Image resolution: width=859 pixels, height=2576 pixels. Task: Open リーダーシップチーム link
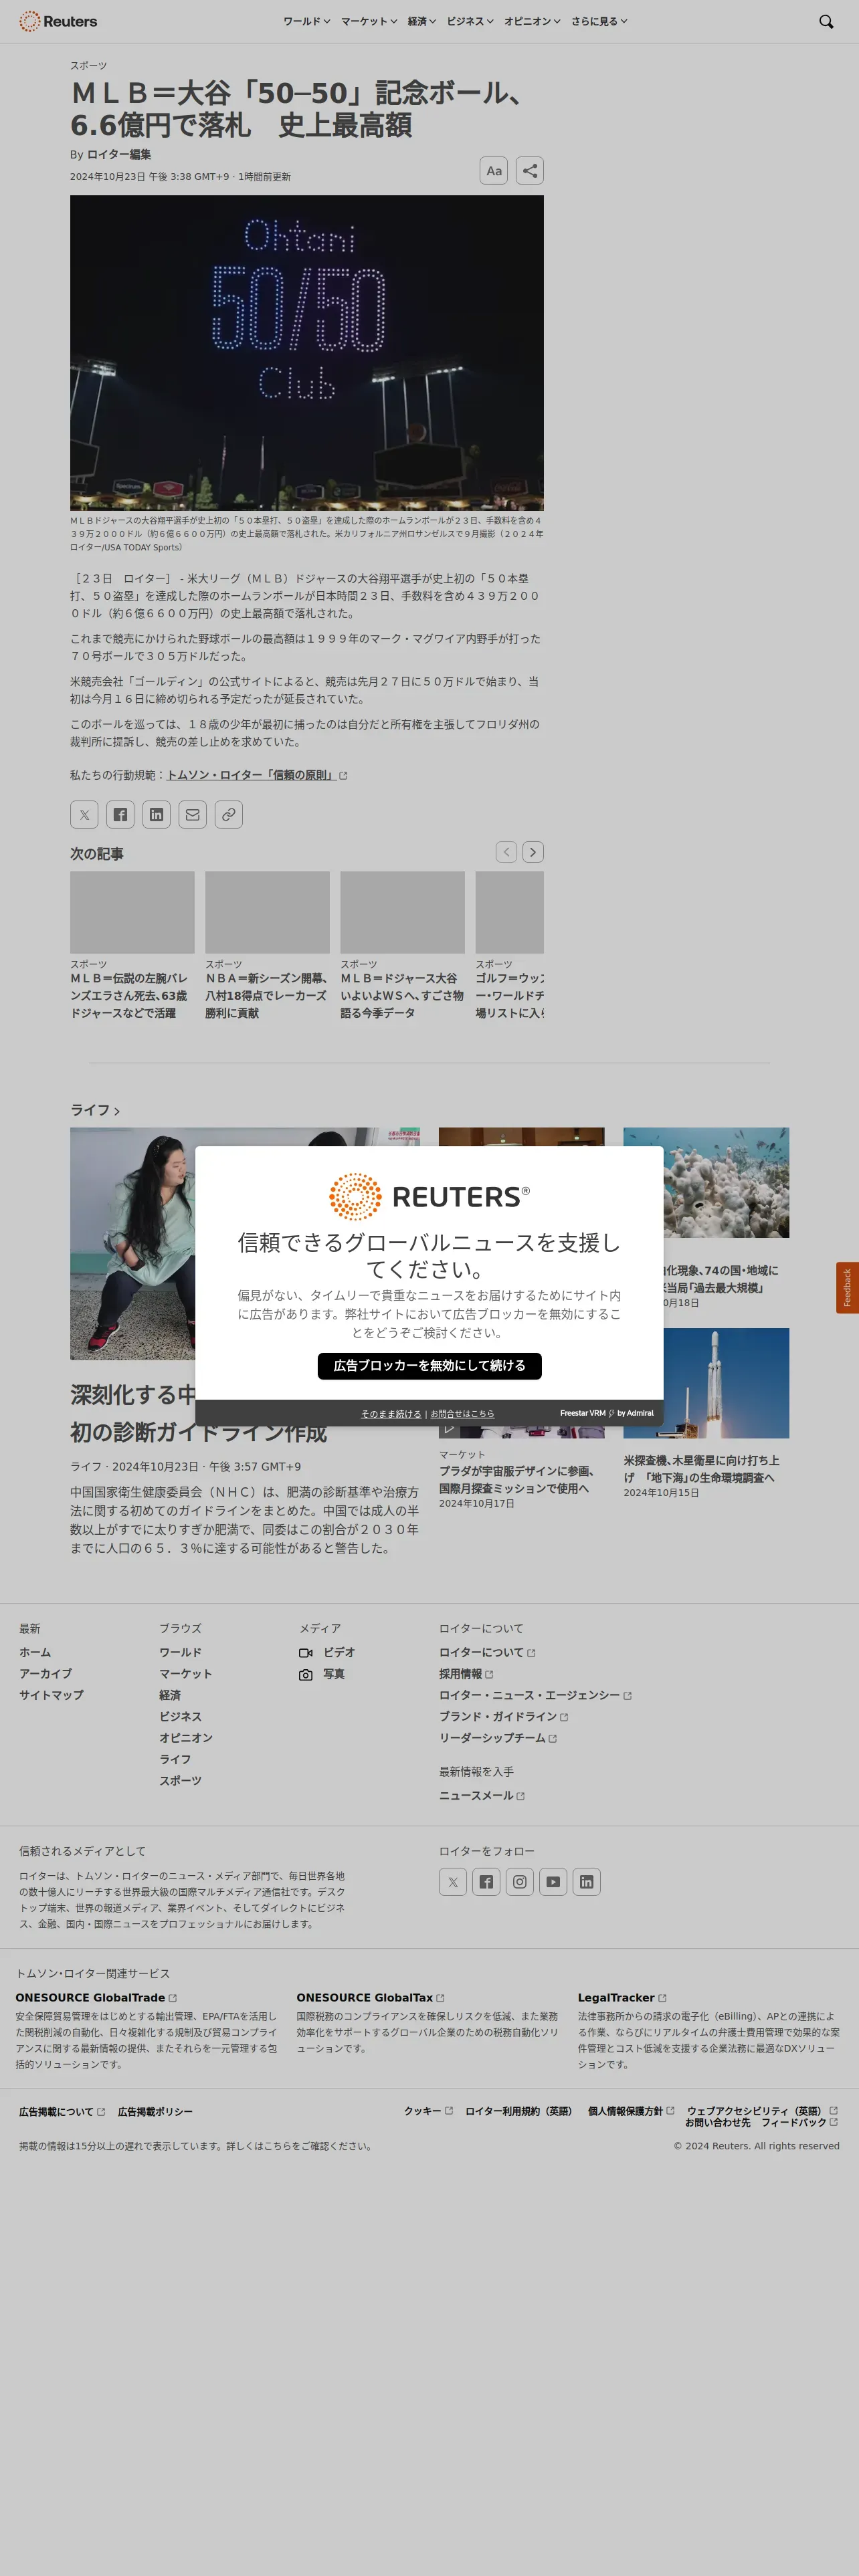pyautogui.click(x=498, y=1738)
